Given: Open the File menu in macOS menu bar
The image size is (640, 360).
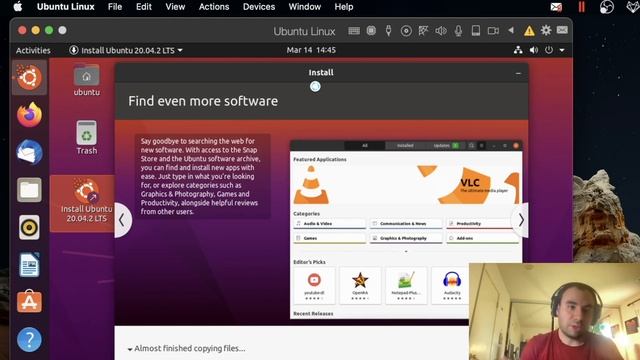Looking at the screenshot, I should 115,7.
